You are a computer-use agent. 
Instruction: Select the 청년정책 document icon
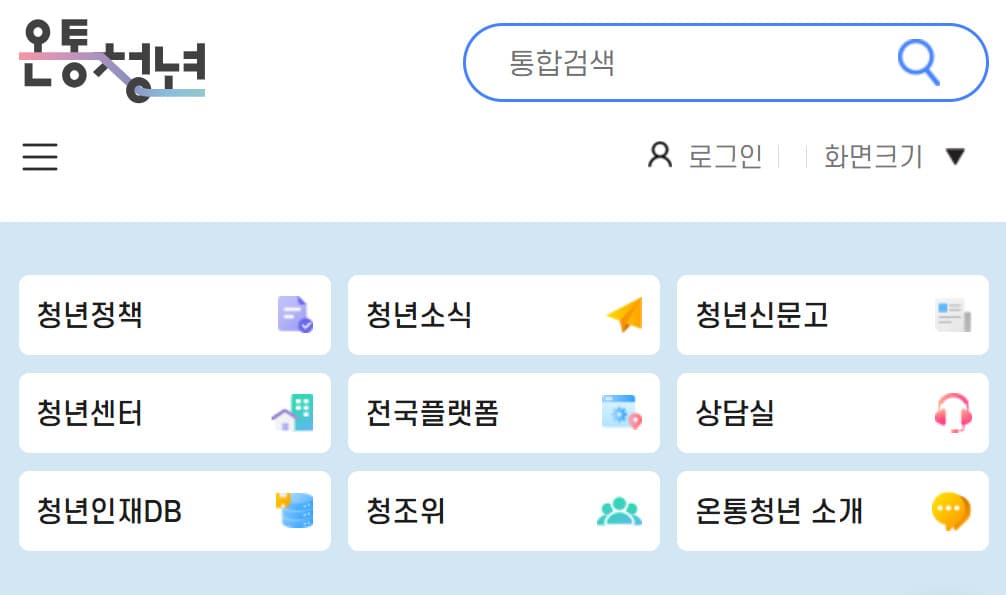(x=294, y=316)
